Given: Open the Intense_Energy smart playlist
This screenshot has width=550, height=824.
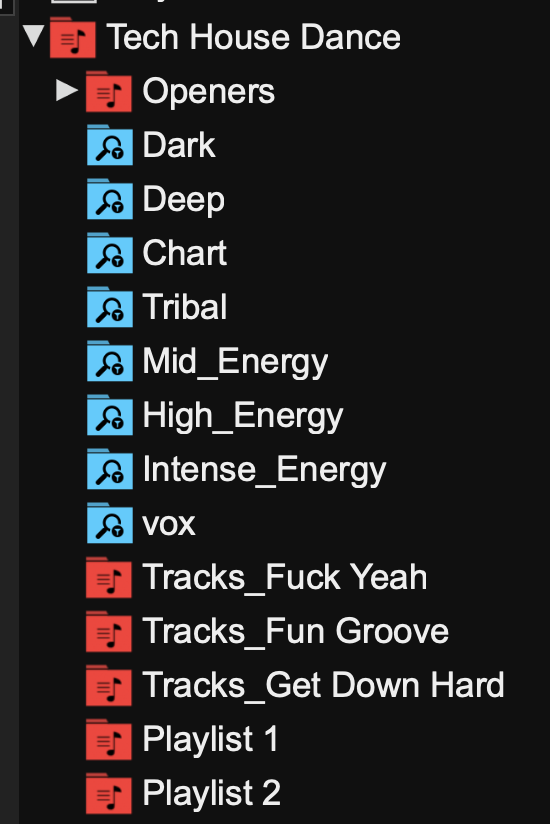Looking at the screenshot, I should [264, 470].
